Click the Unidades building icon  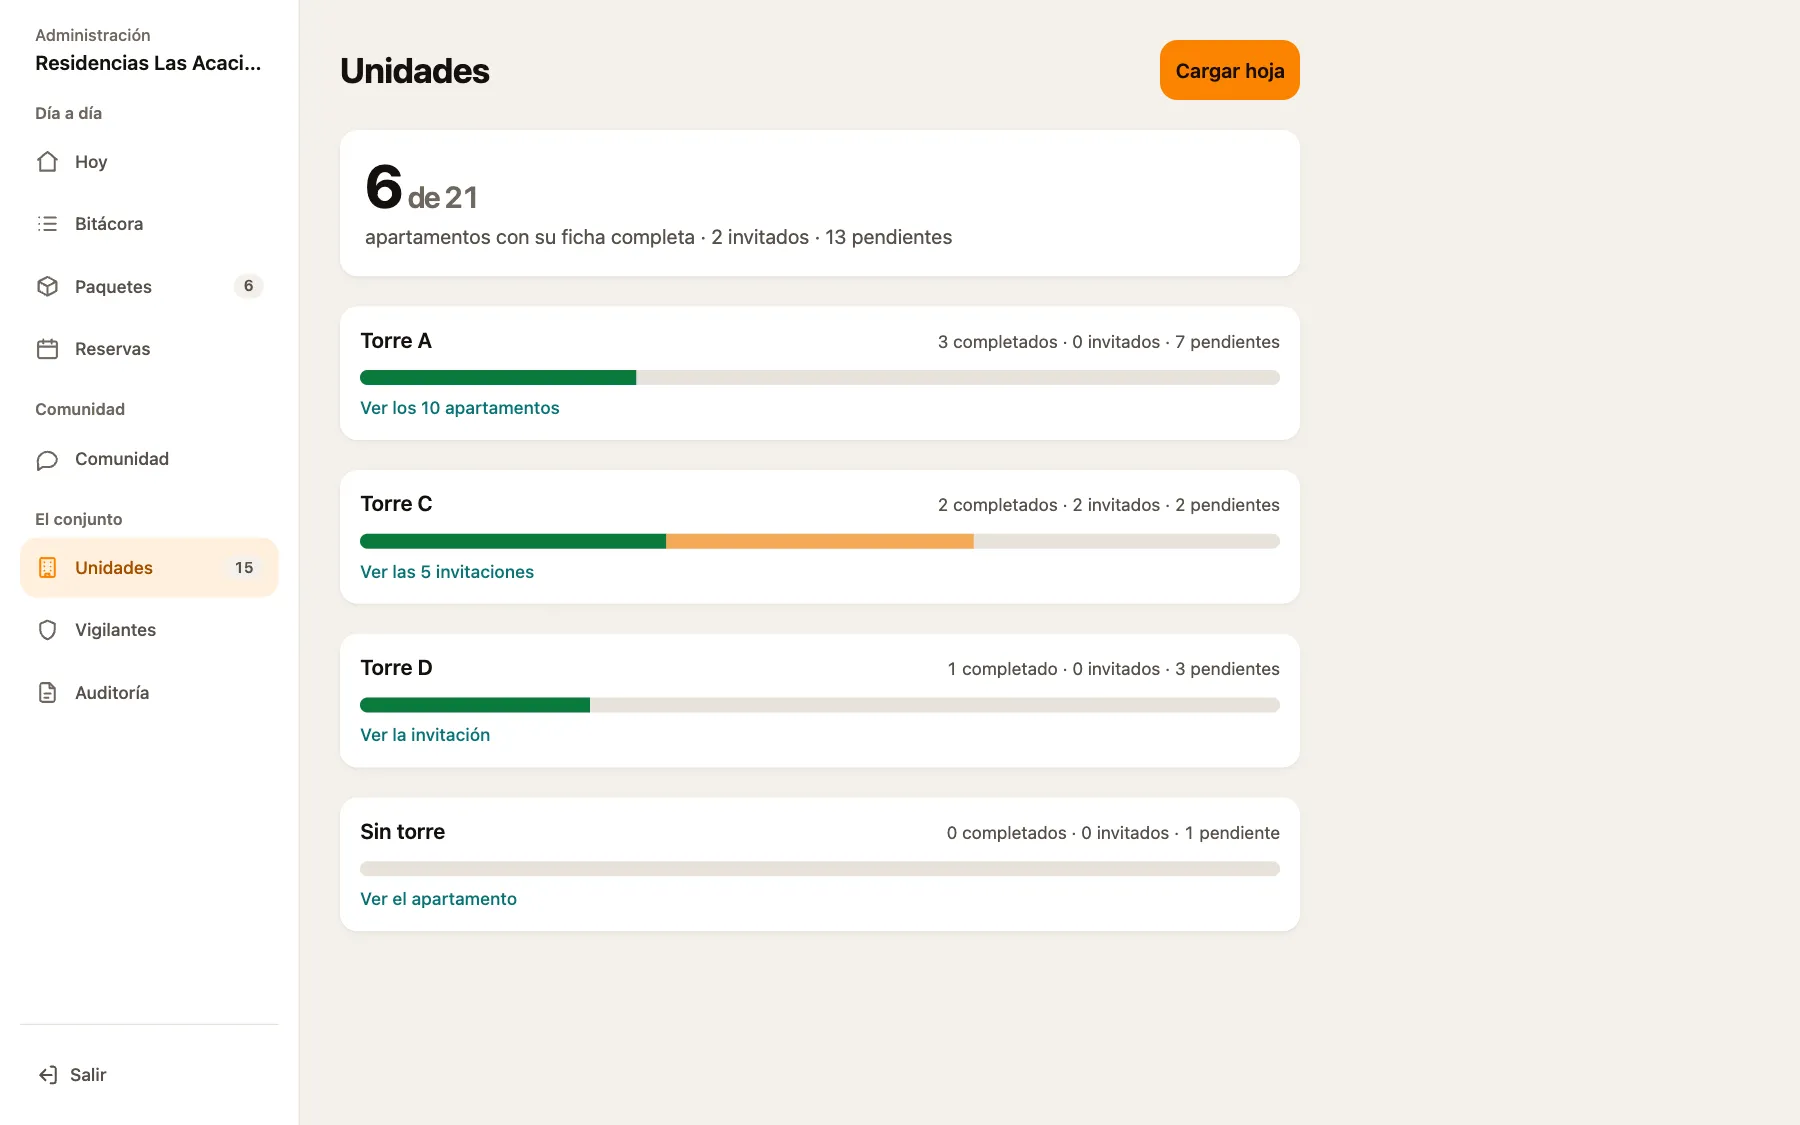[47, 568]
